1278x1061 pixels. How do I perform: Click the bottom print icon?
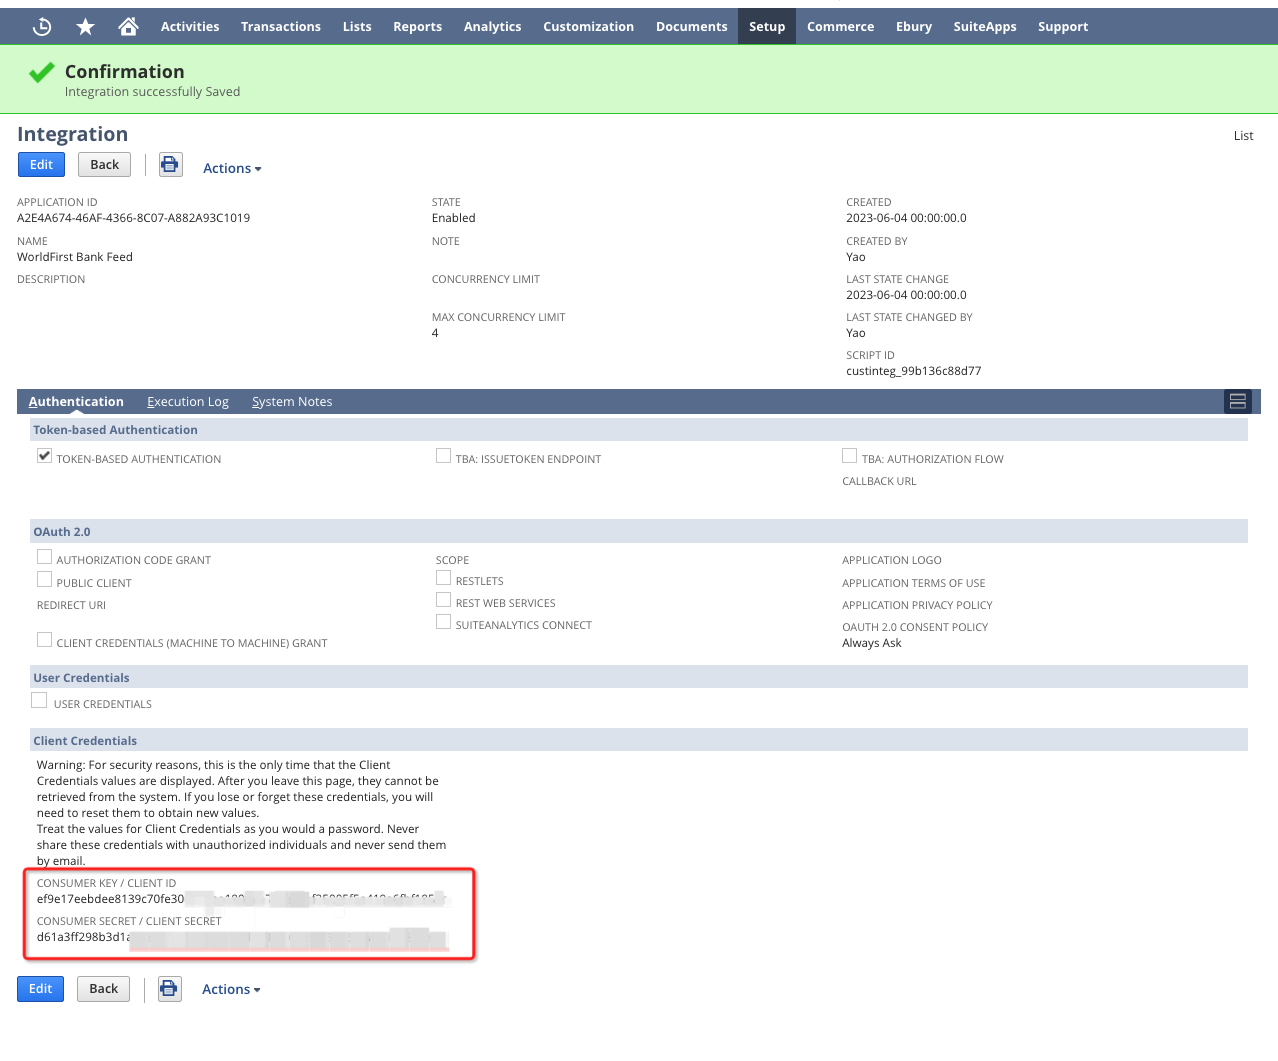click(170, 989)
